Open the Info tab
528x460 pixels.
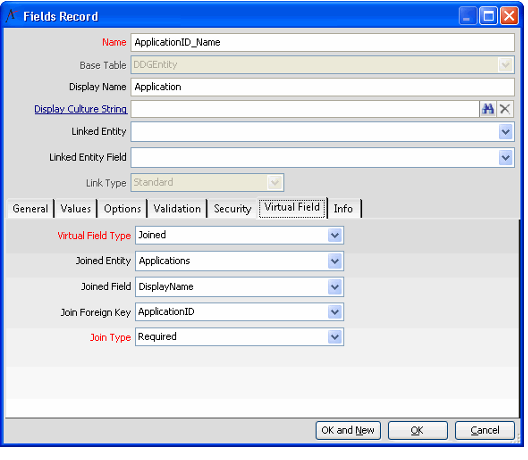pos(343,209)
